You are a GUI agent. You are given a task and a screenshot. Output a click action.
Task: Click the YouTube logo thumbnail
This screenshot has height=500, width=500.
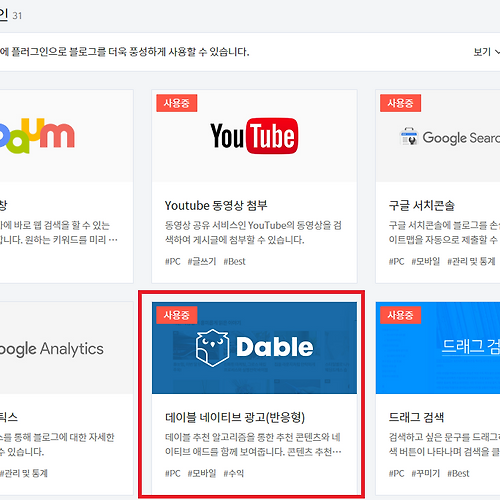[254, 136]
